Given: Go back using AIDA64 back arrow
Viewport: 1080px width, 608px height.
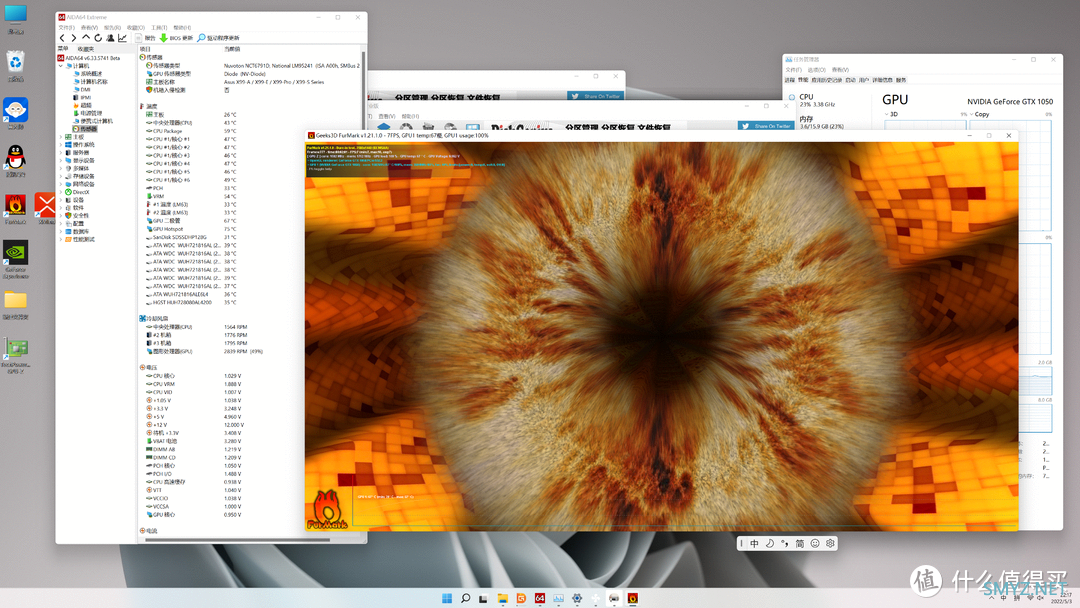Looking at the screenshot, I should click(x=63, y=38).
